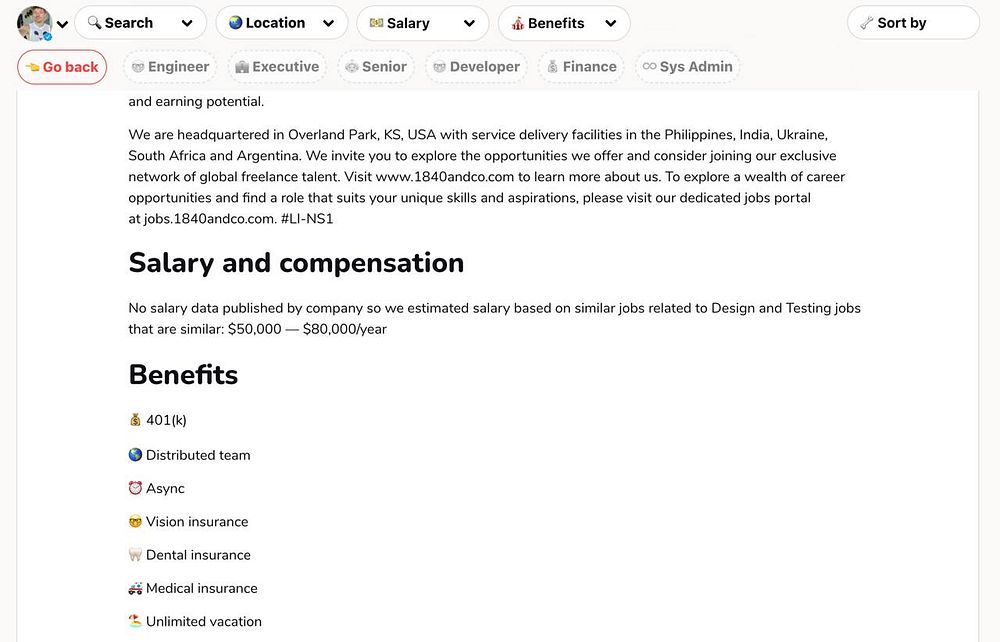Click the Sort by field

pyautogui.click(x=912, y=23)
